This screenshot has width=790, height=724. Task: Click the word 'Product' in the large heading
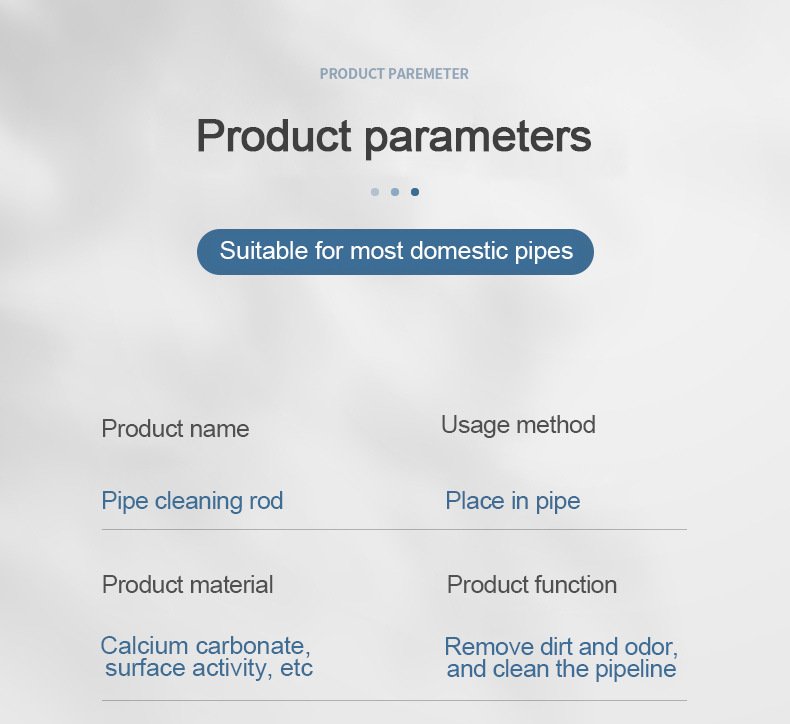click(274, 136)
